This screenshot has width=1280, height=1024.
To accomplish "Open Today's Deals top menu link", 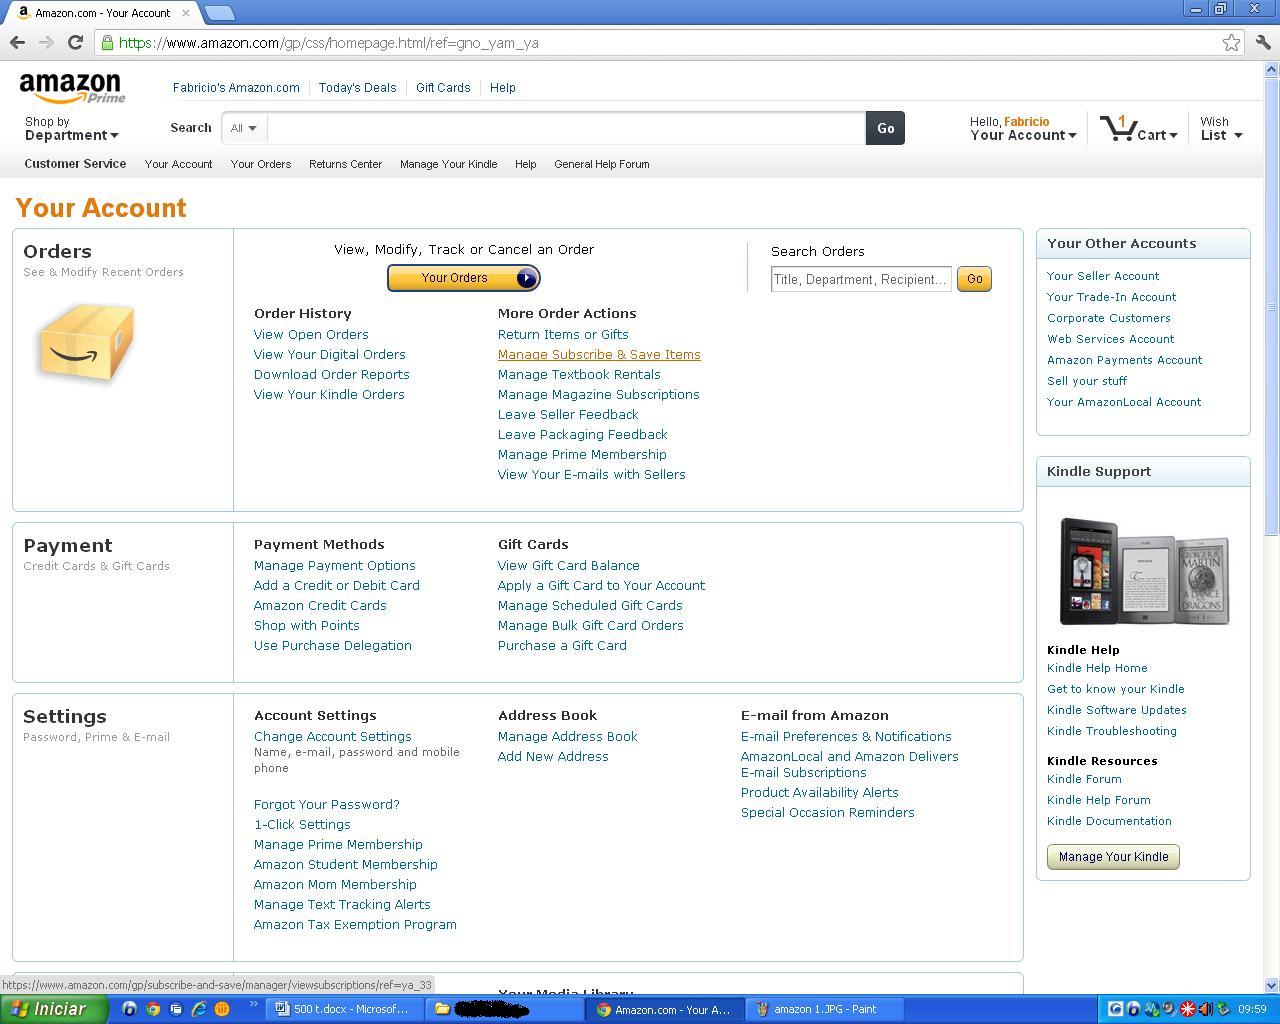I will point(357,88).
